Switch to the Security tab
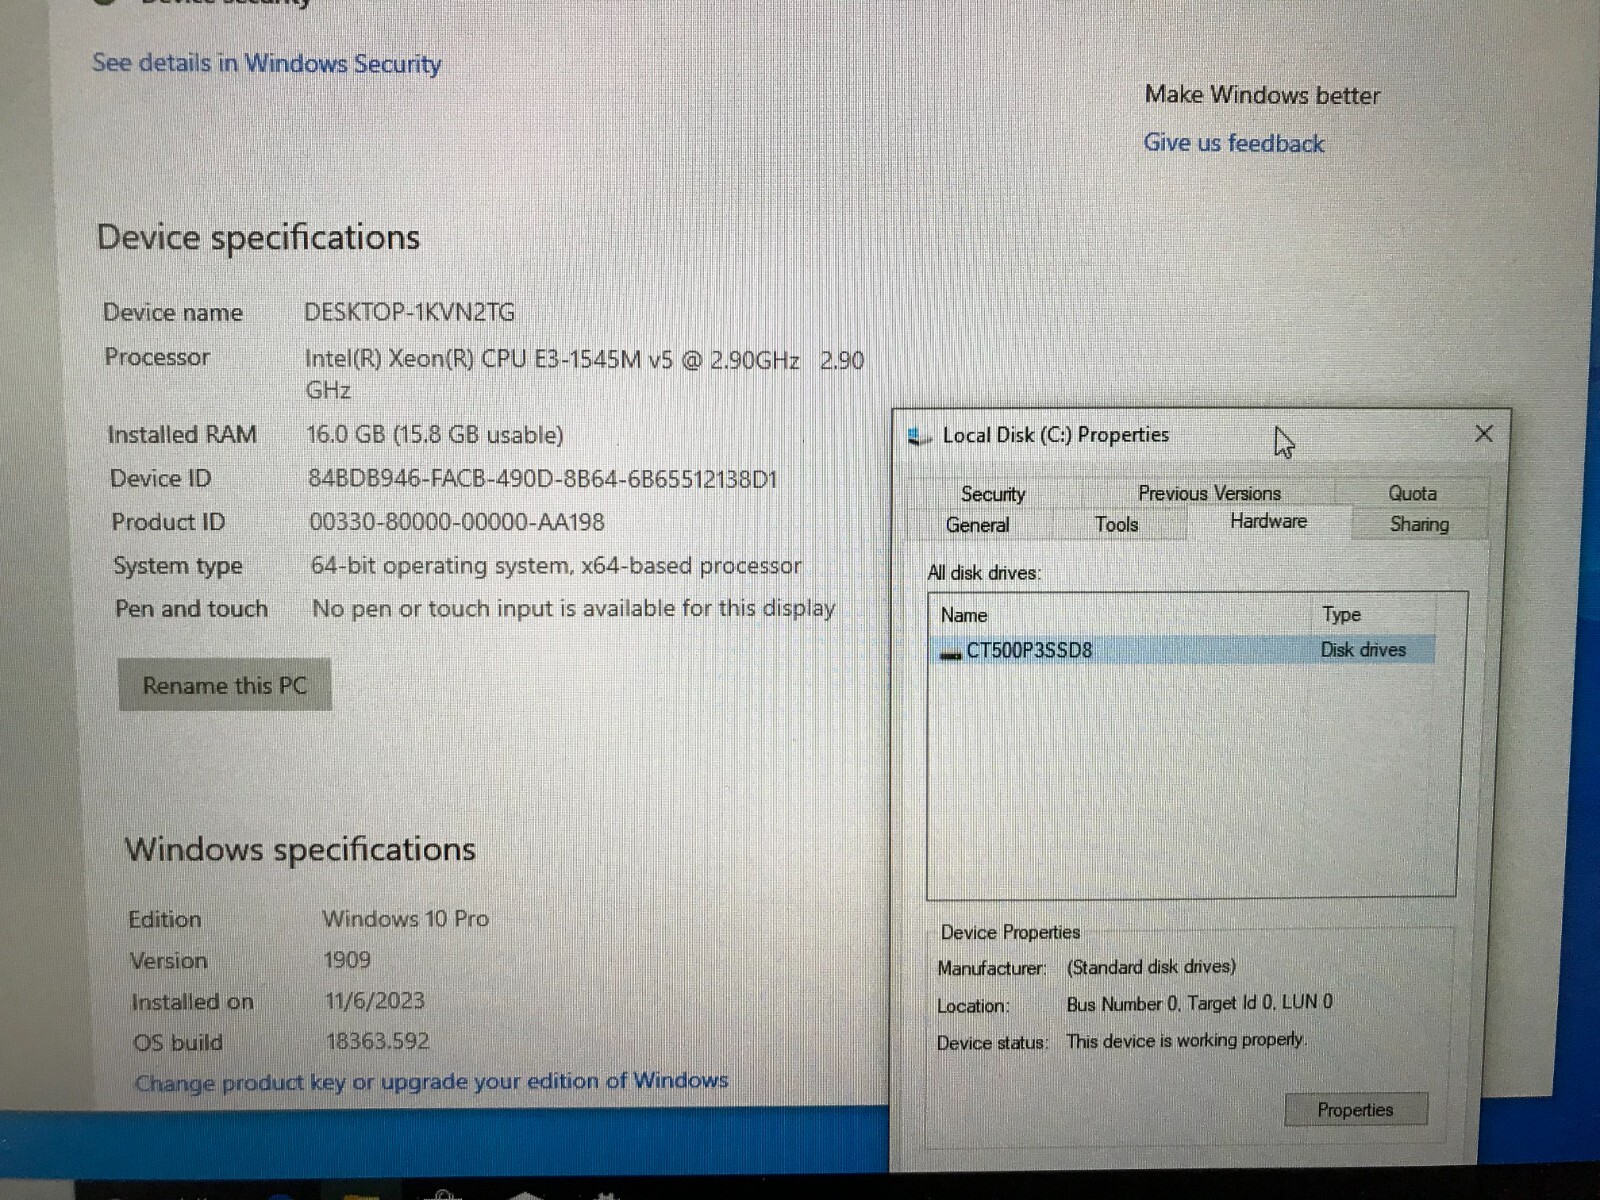This screenshot has height=1200, width=1600. click(993, 493)
